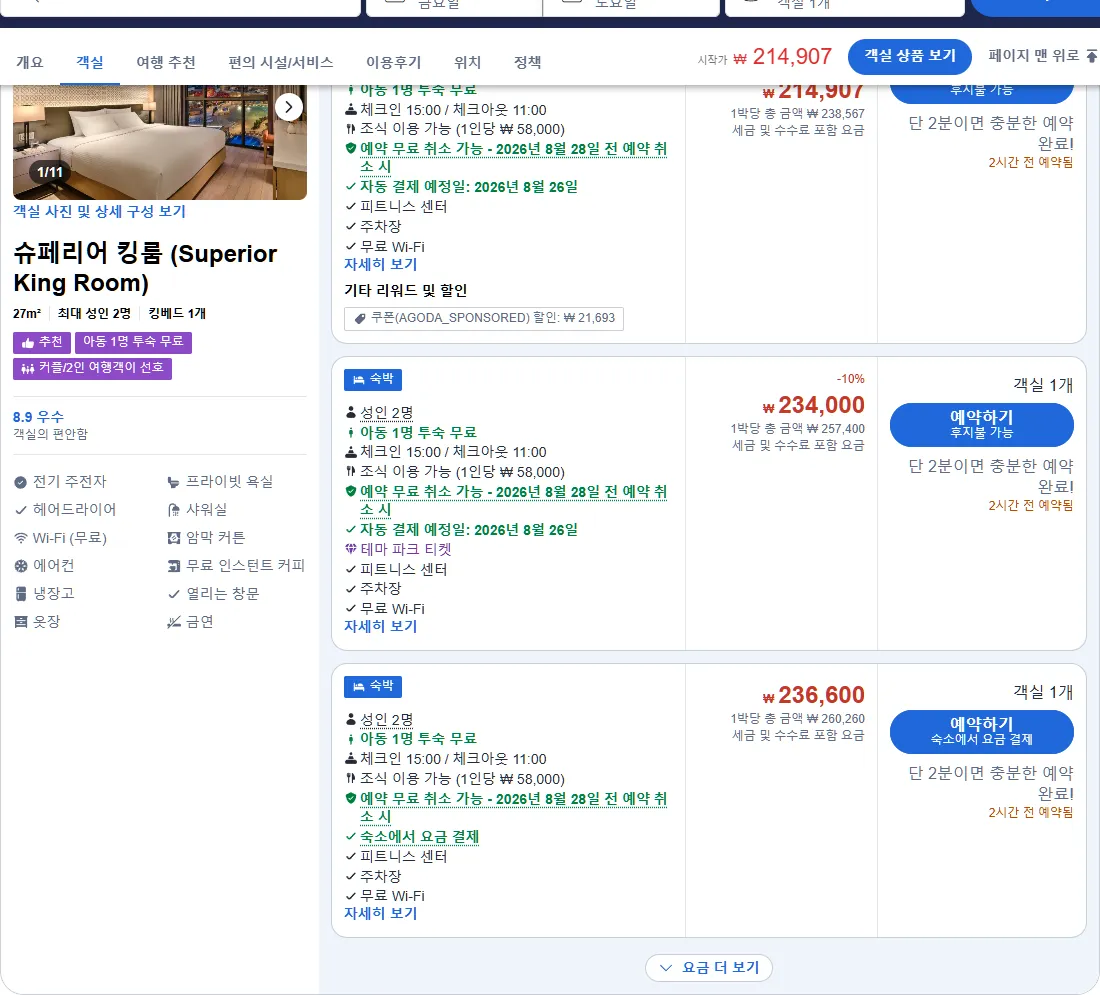
Task: Click free cancellation shield in ₩234,000 offer
Action: pyautogui.click(x=351, y=491)
